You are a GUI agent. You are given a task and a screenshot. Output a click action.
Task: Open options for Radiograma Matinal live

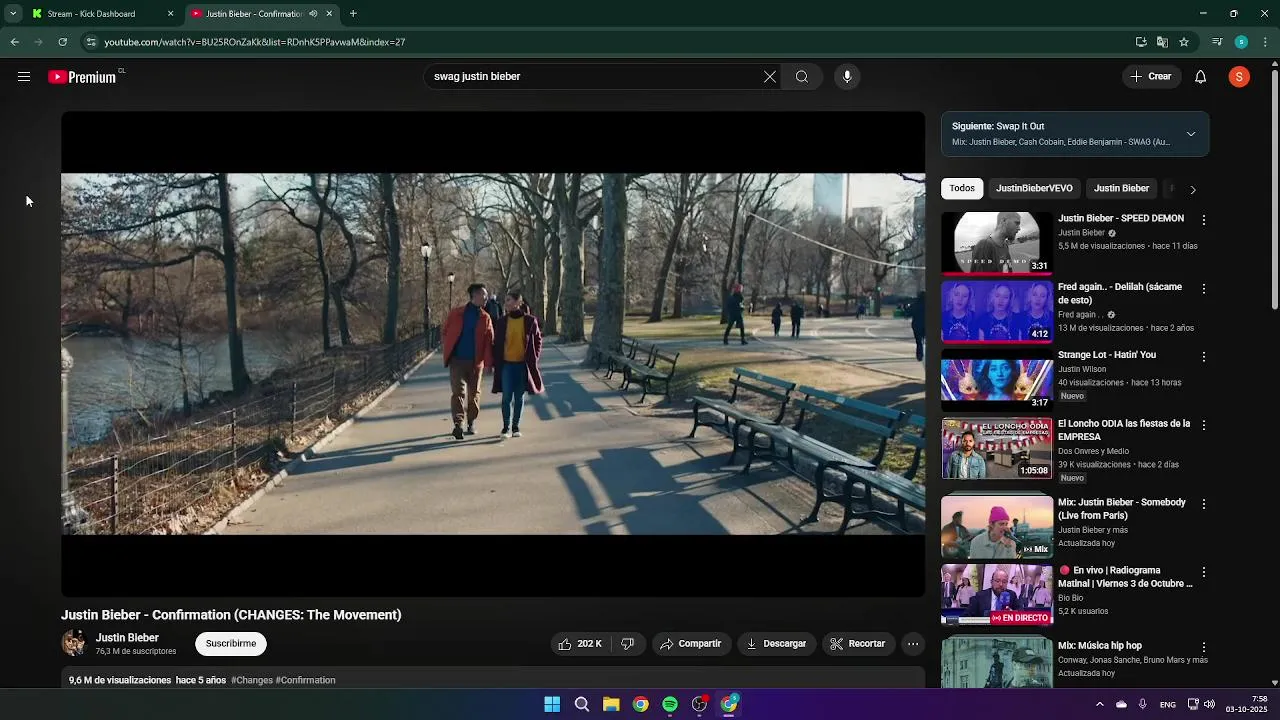tap(1204, 572)
